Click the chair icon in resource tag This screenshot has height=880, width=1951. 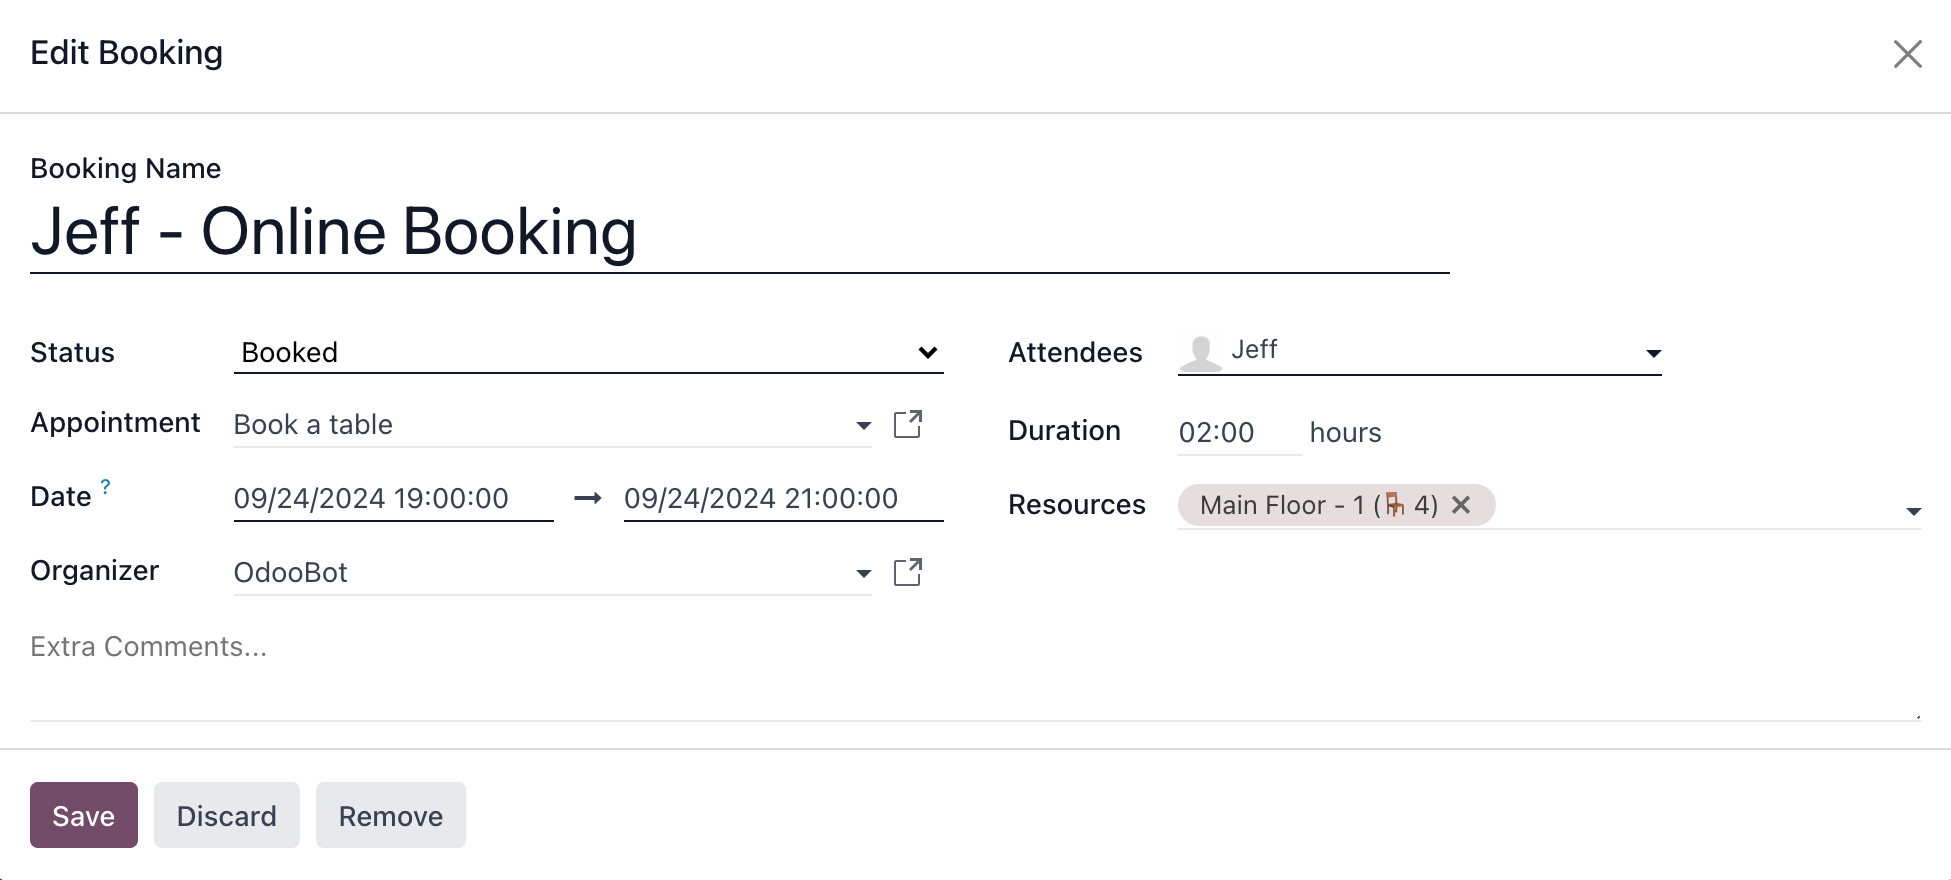[1394, 505]
